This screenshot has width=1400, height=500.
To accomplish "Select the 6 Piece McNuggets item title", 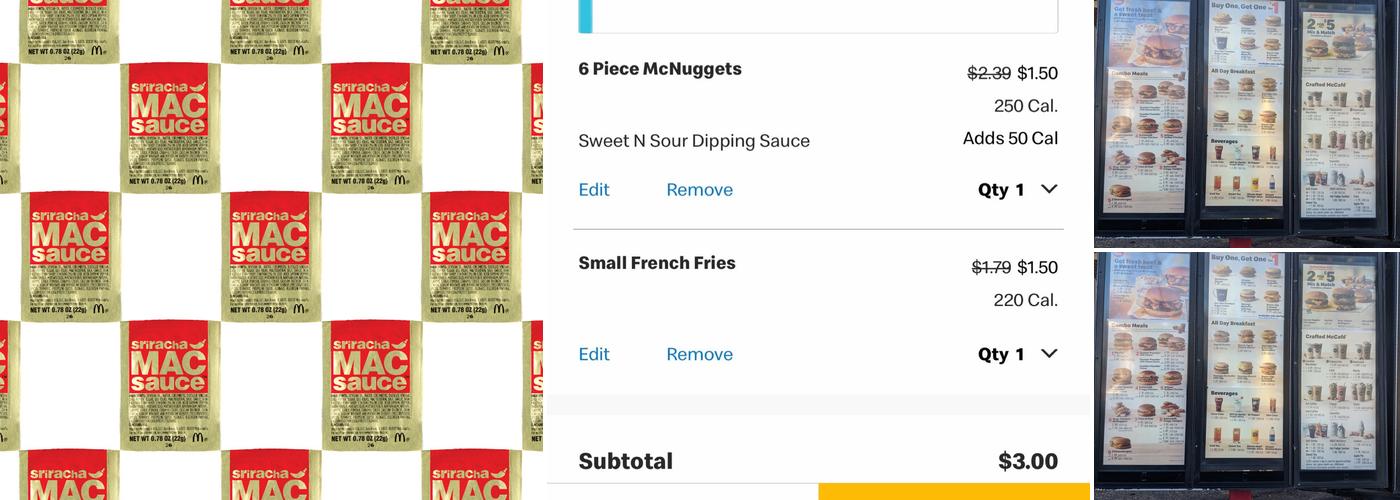I will click(x=660, y=69).
